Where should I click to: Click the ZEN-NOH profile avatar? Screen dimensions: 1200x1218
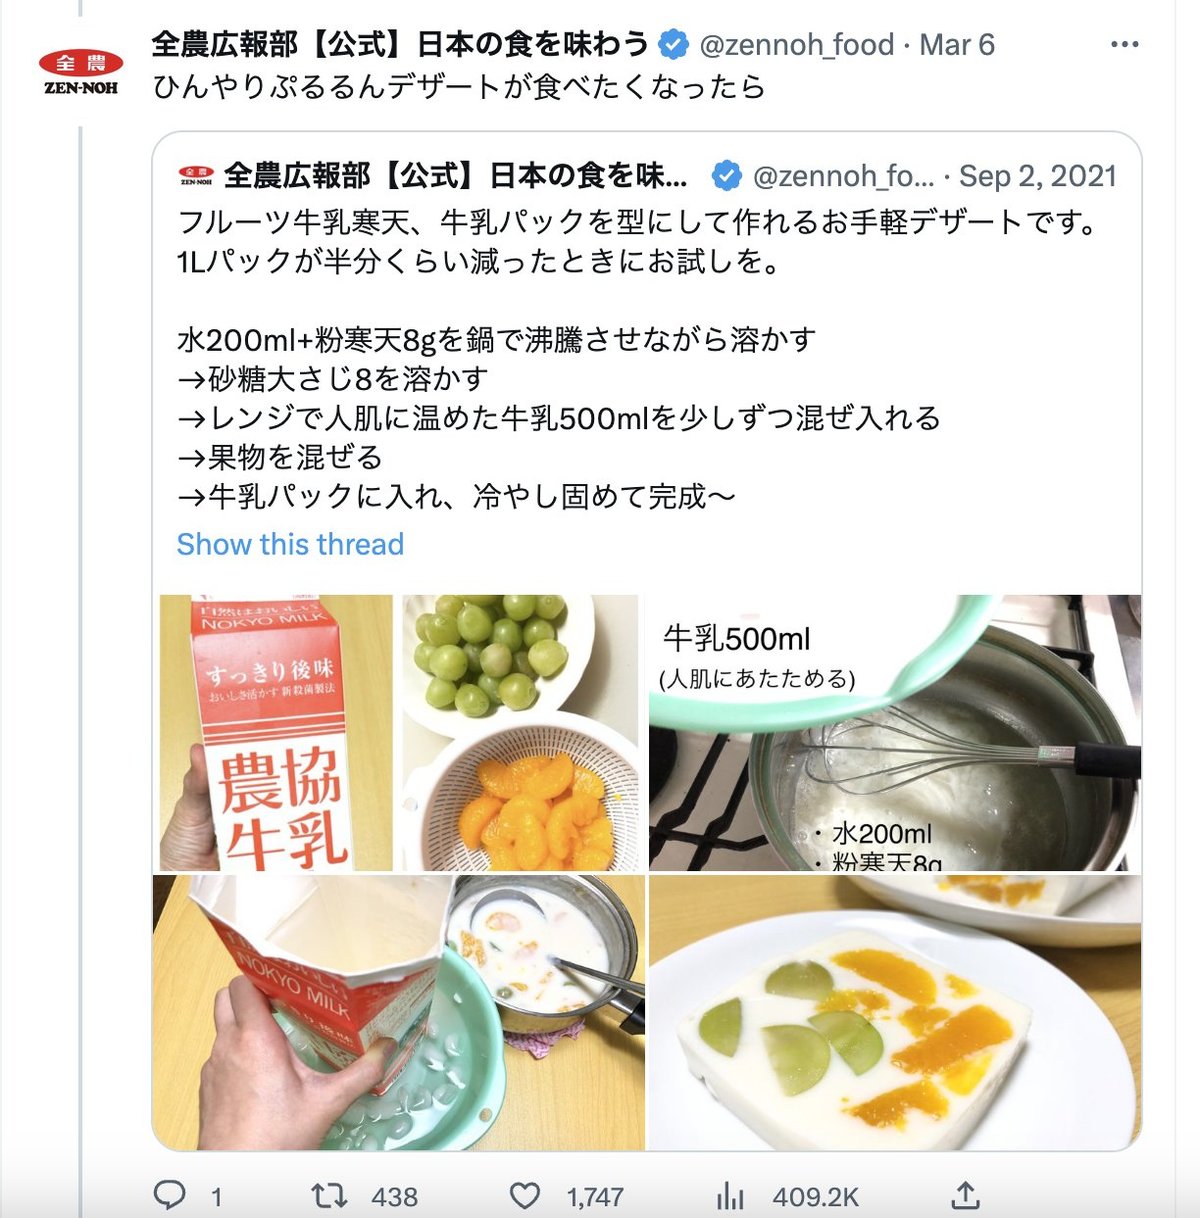pos(81,72)
